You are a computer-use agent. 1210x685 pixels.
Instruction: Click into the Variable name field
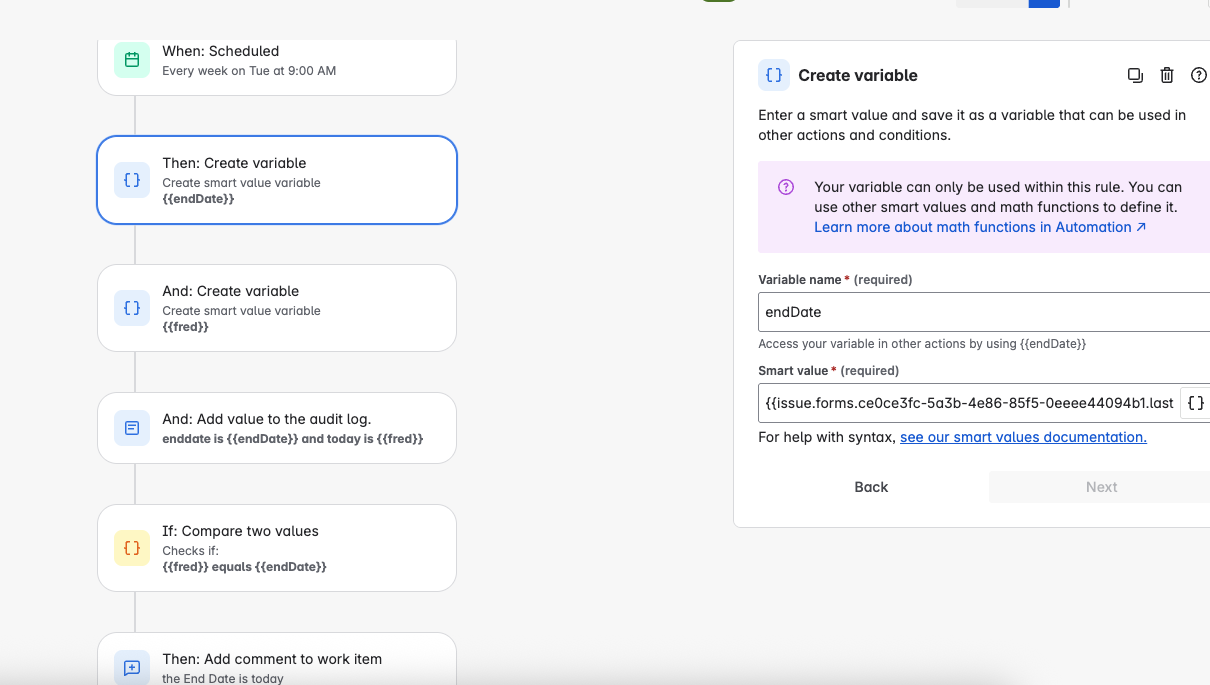[x=984, y=312]
